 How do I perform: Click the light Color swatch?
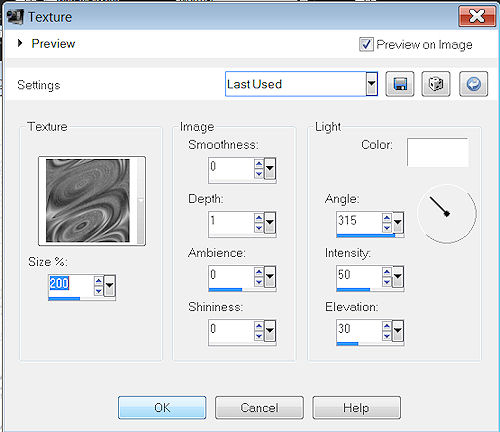pos(437,152)
